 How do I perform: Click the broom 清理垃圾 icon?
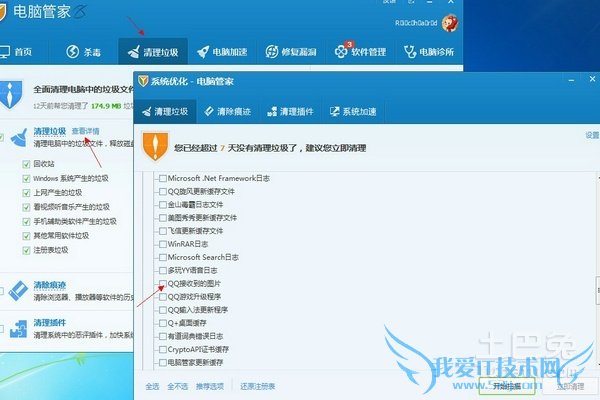(18, 138)
